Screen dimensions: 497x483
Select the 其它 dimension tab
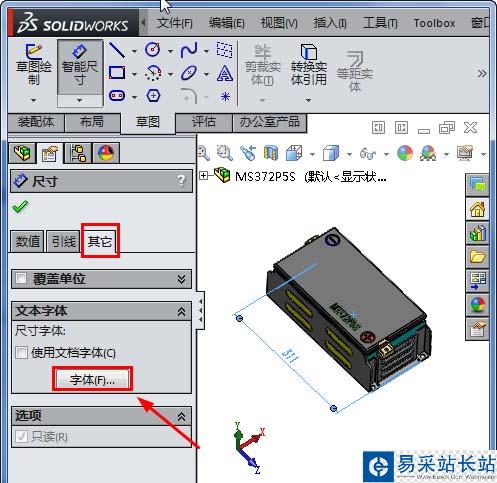pyautogui.click(x=100, y=241)
